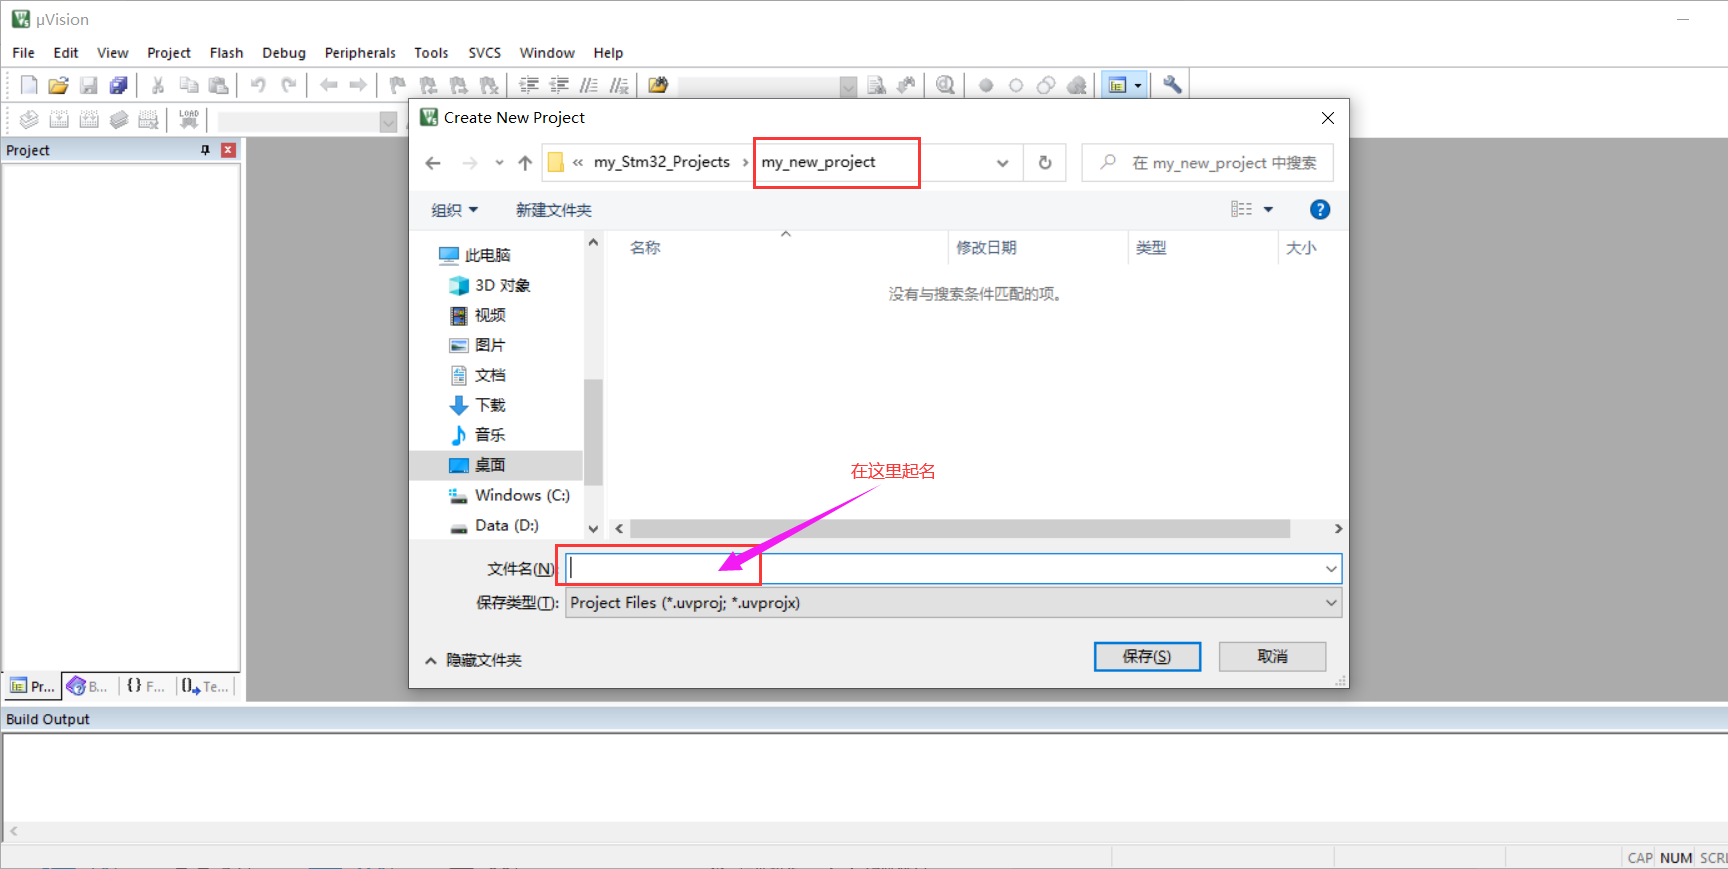Select Windows (C:) in the folder tree
Screen dimensions: 1728x869
click(x=509, y=495)
